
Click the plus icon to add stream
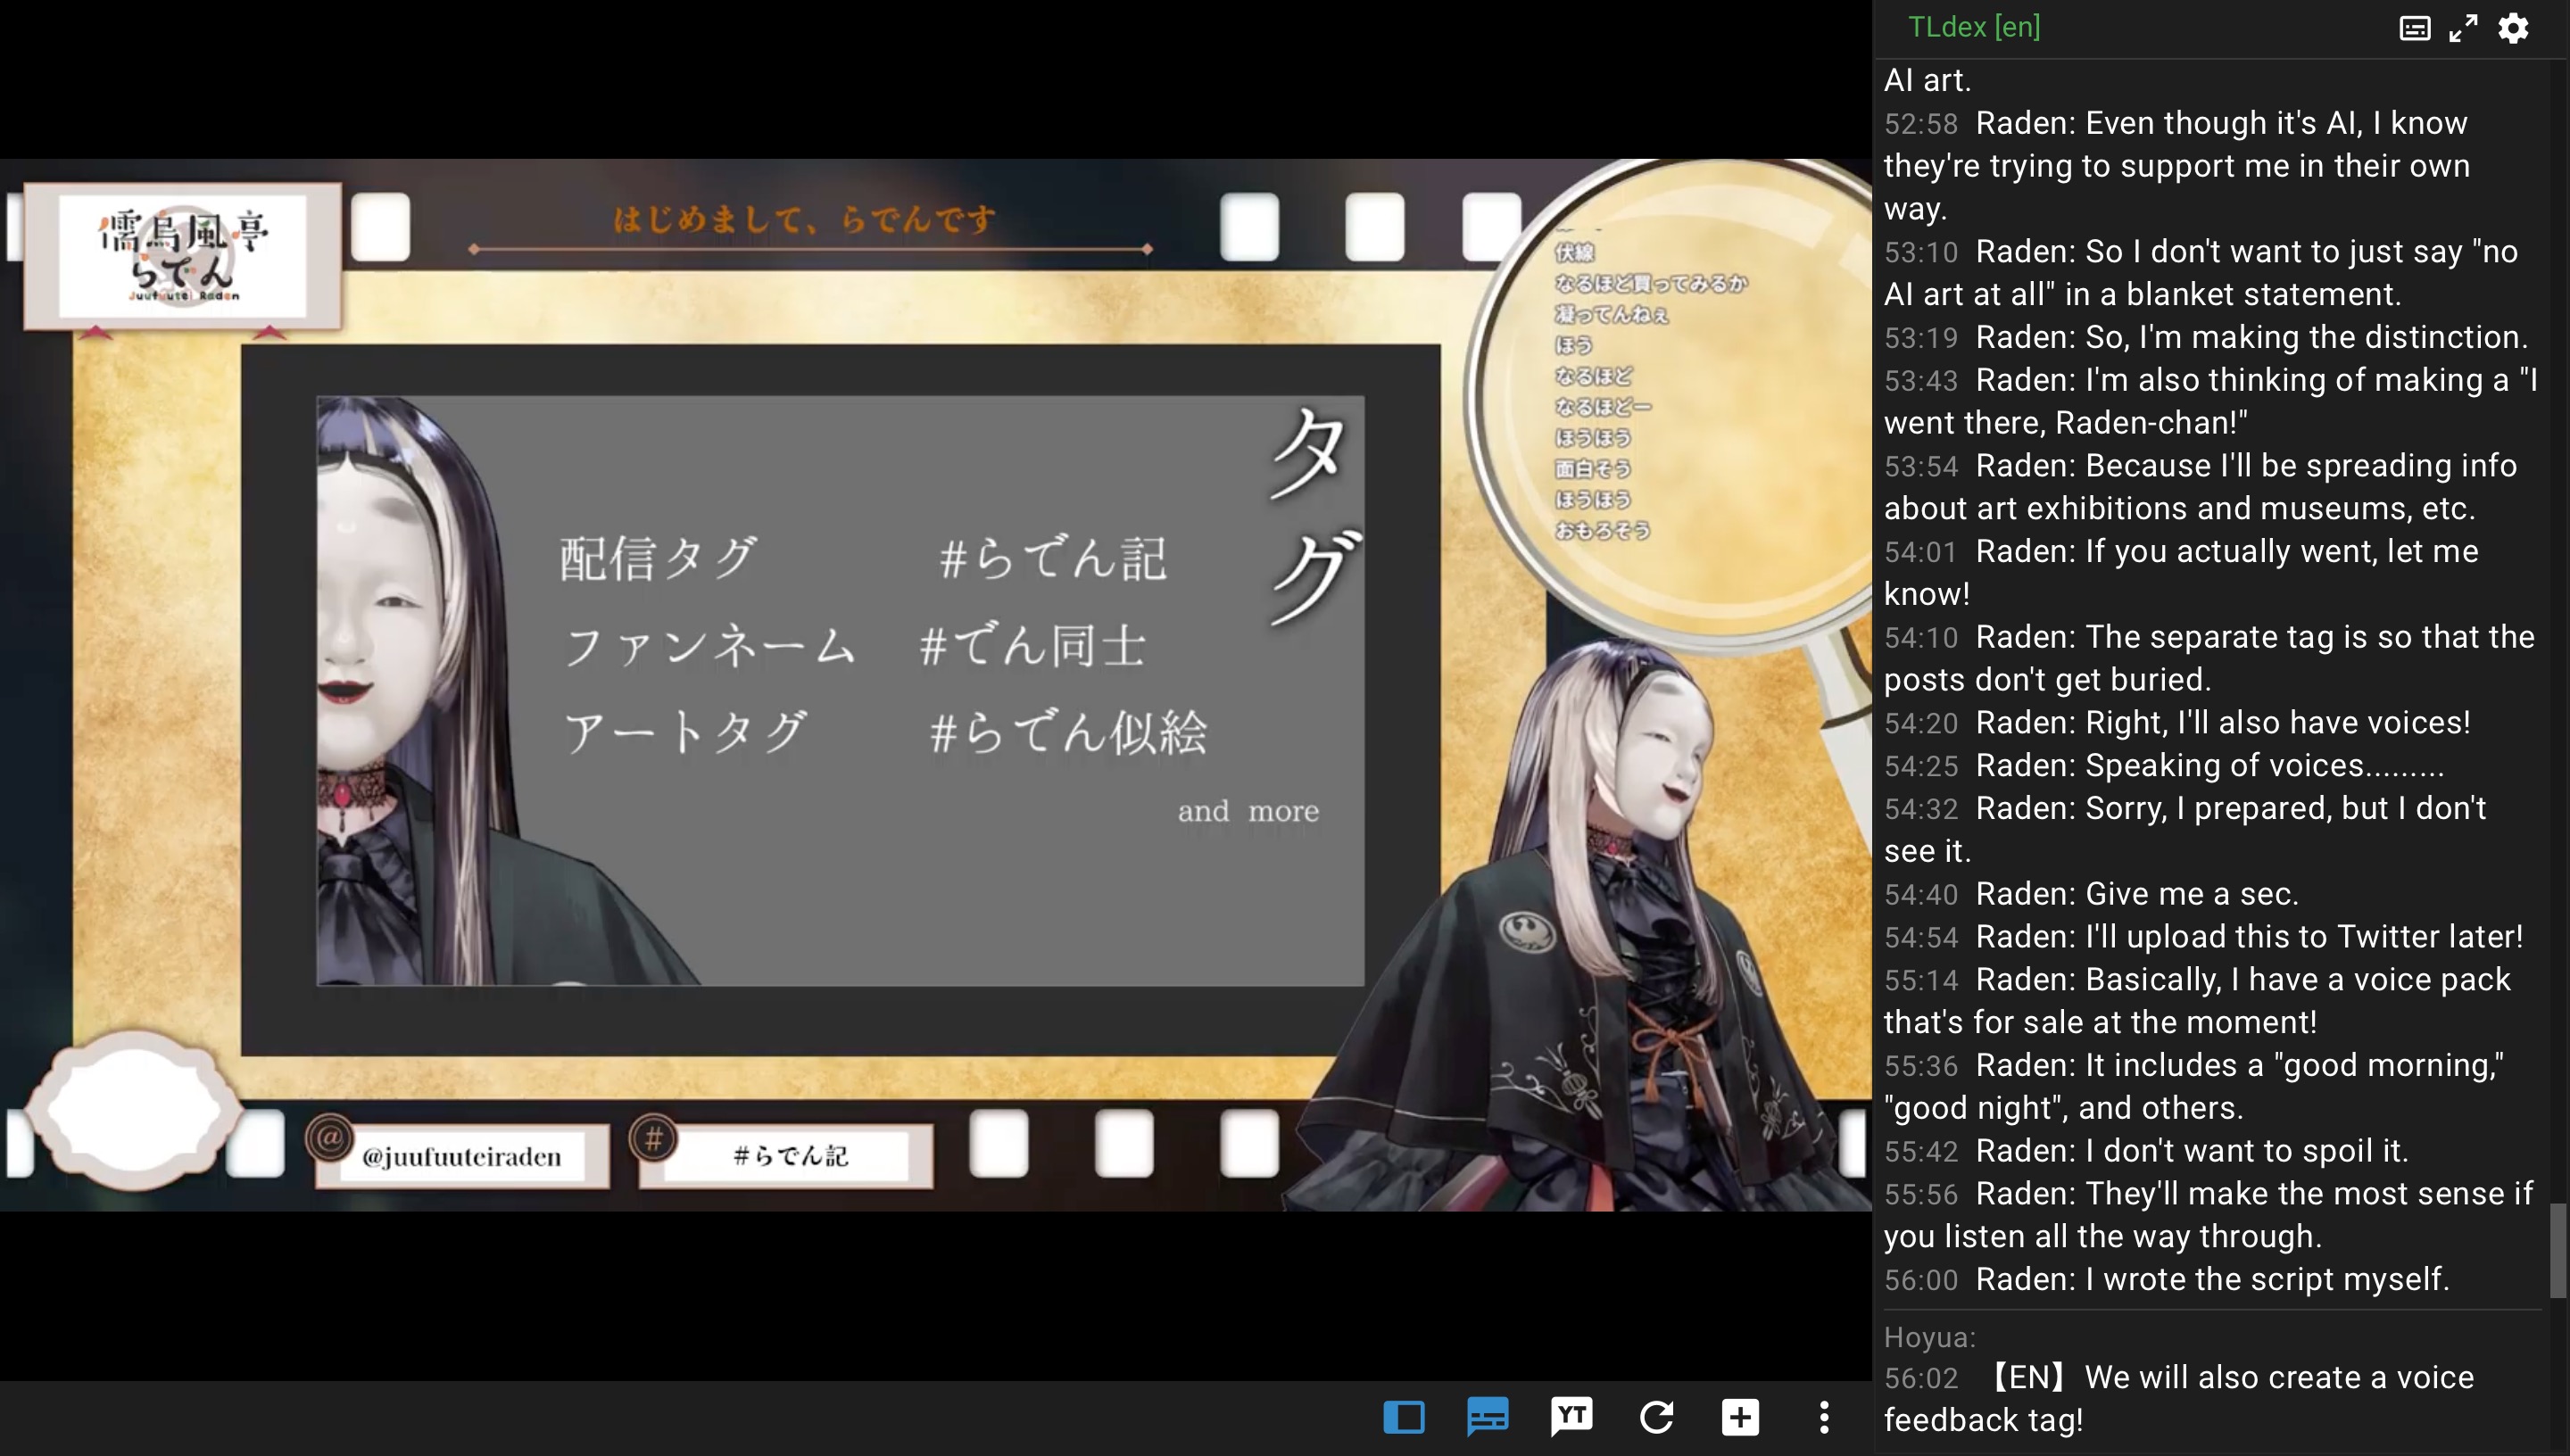coord(1740,1417)
